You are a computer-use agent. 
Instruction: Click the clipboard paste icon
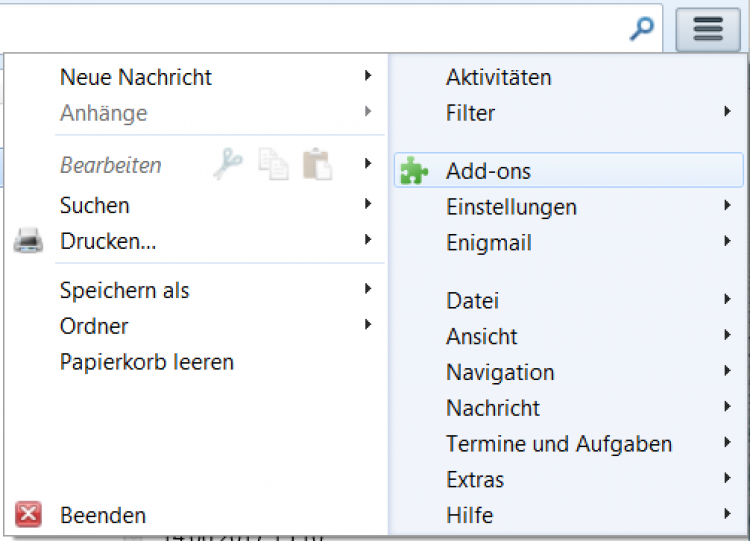coord(316,165)
